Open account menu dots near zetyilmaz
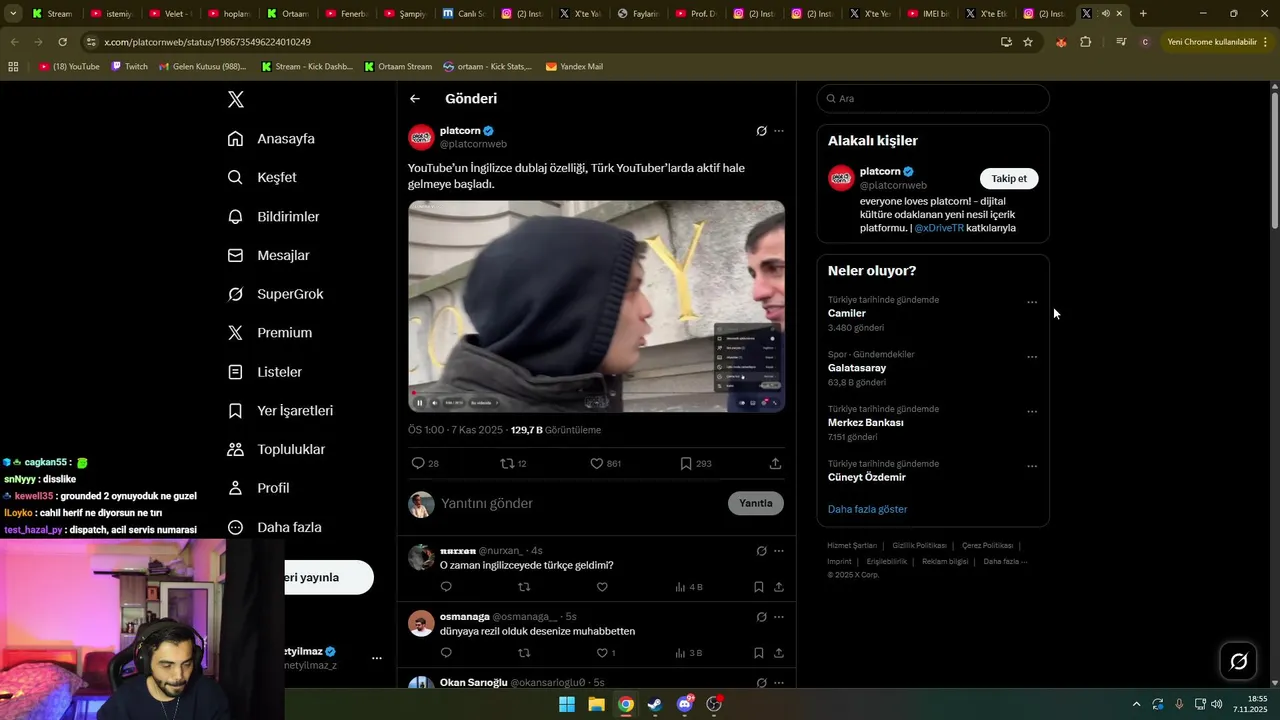Viewport: 1280px width, 720px height. (x=377, y=658)
